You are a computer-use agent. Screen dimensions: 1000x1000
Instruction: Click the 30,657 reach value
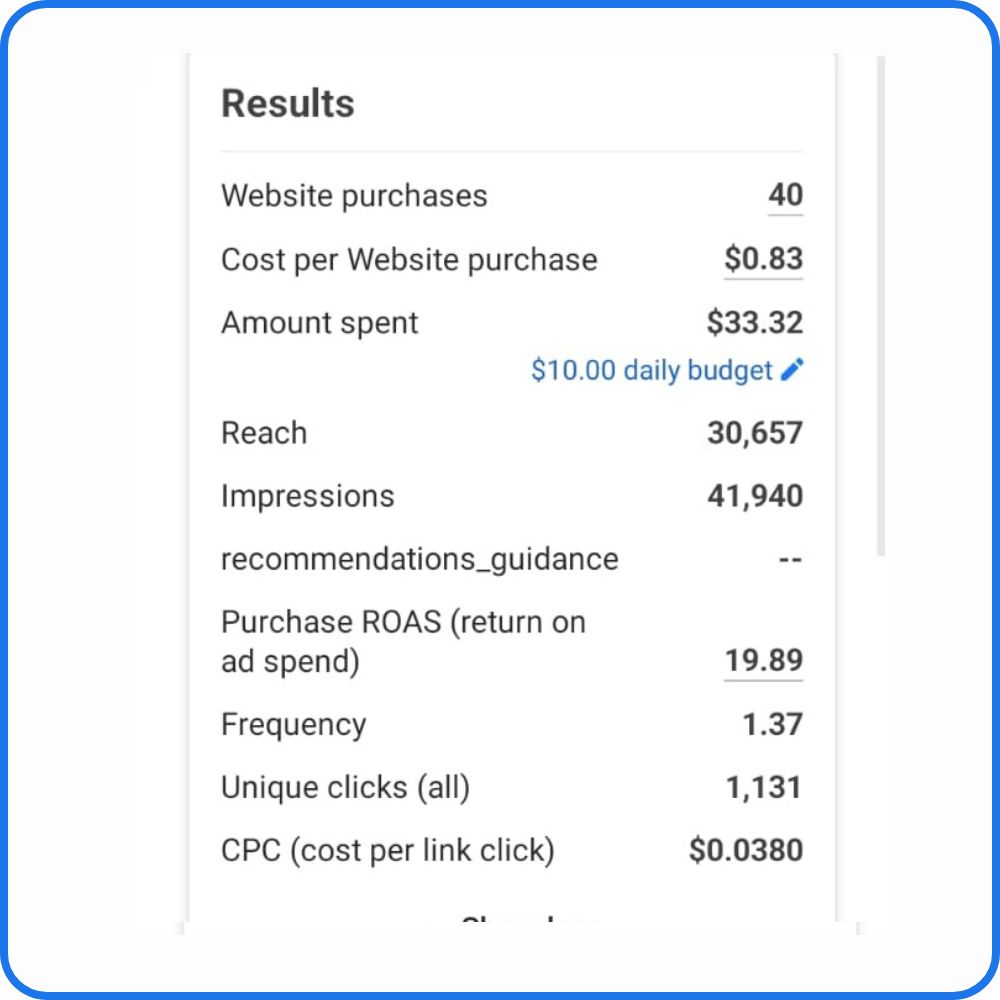[x=754, y=433]
